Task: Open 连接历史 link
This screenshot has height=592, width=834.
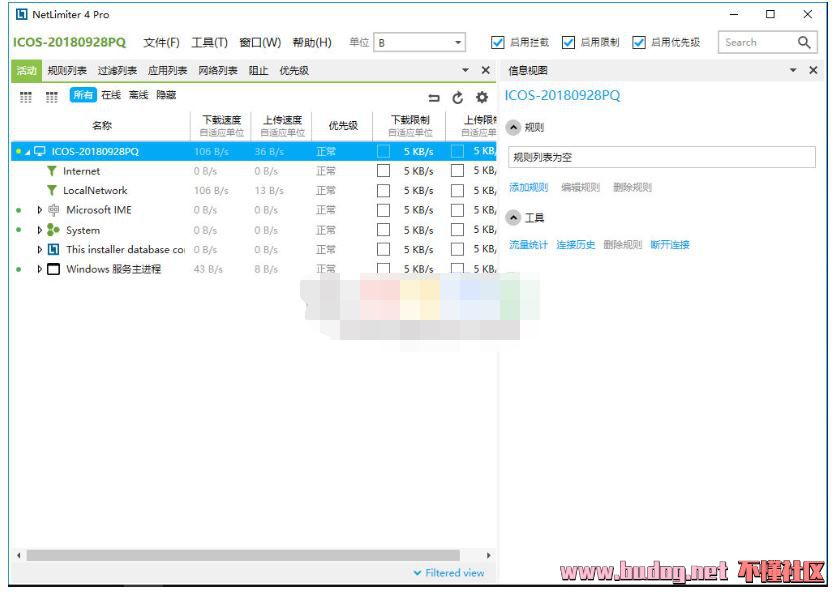Action: point(576,245)
